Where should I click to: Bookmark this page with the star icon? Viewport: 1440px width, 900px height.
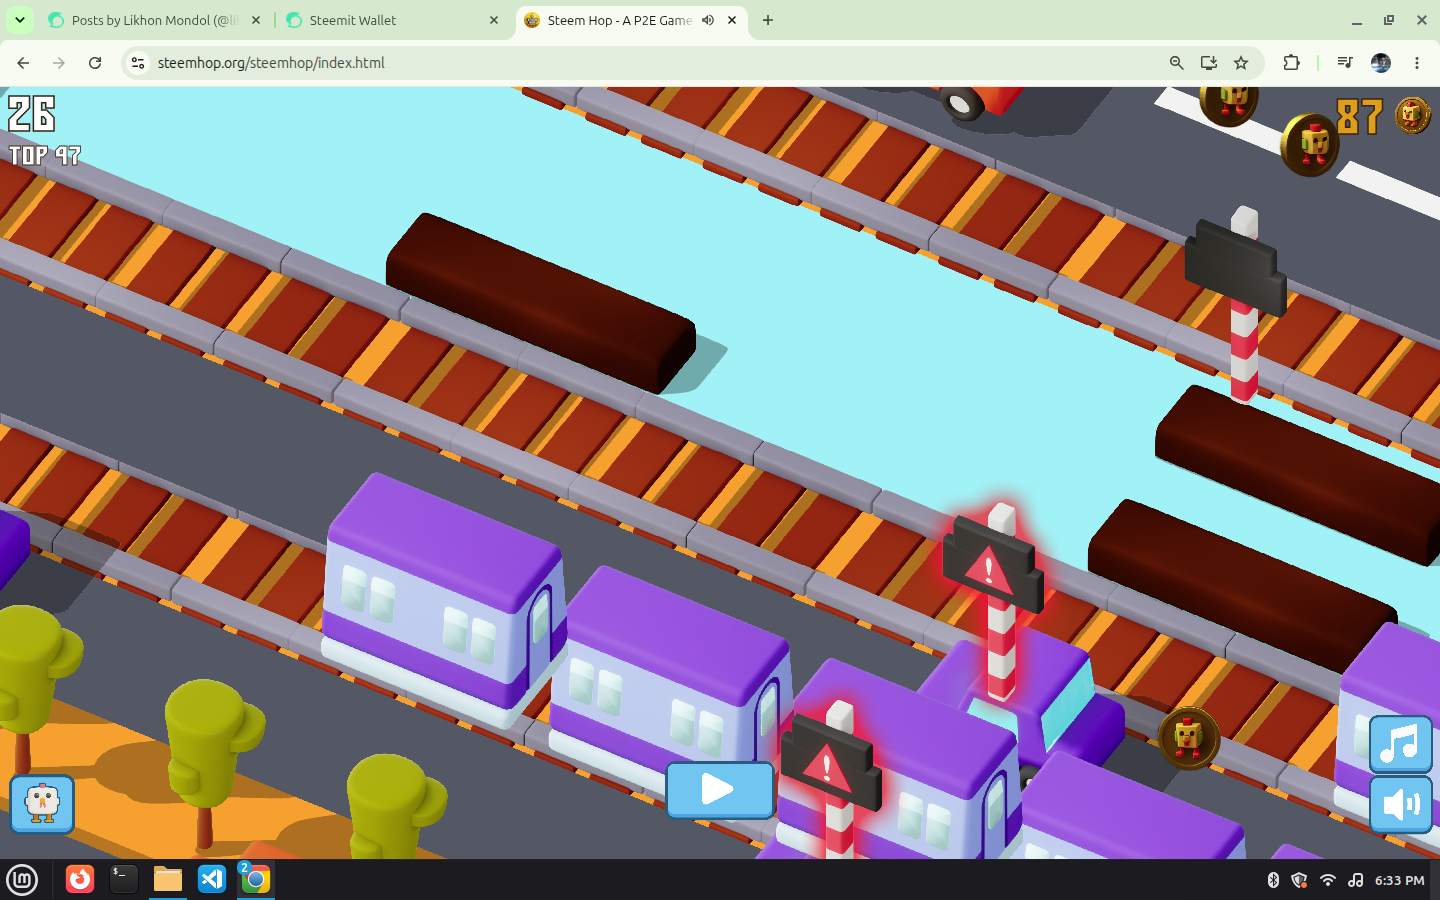click(x=1241, y=63)
